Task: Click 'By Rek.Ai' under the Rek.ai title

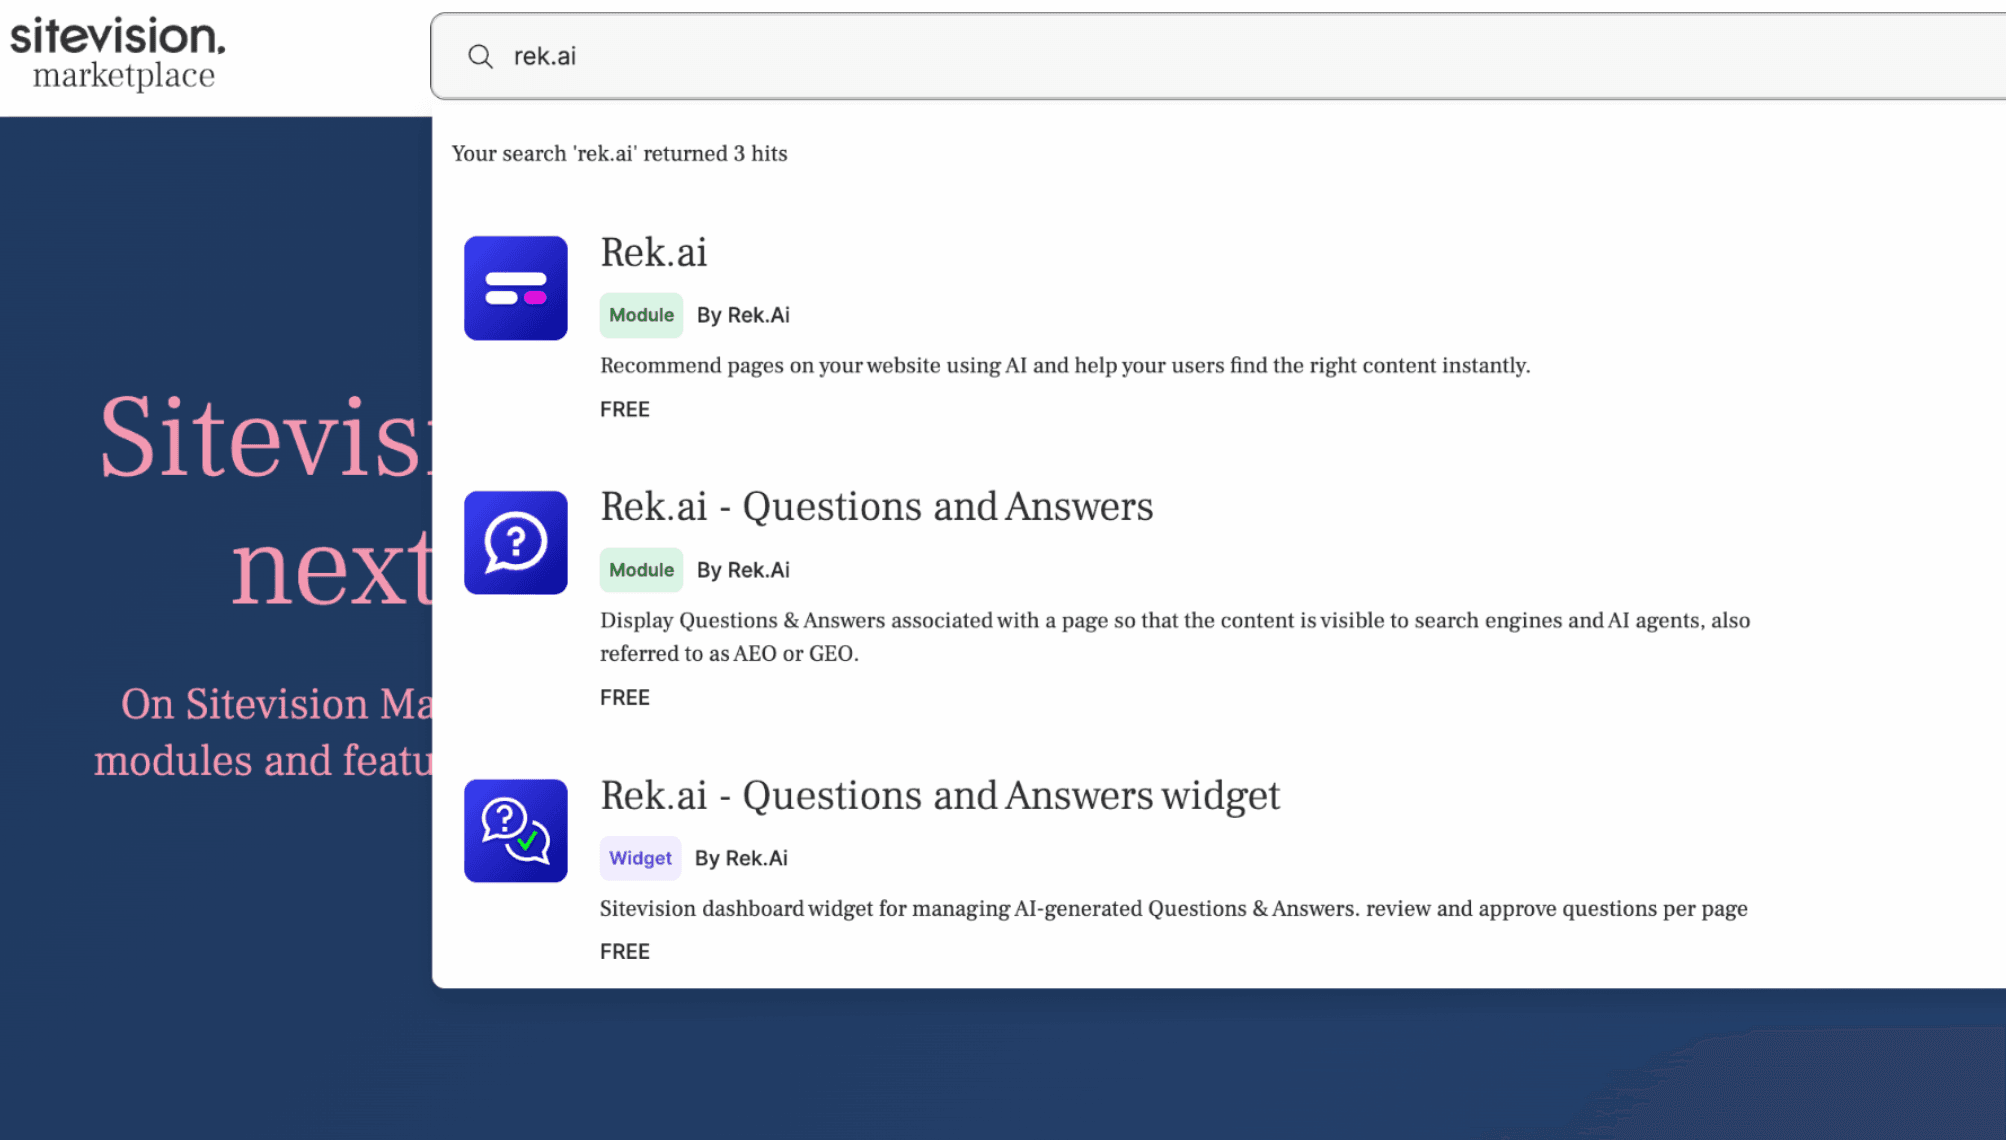Action: click(743, 315)
